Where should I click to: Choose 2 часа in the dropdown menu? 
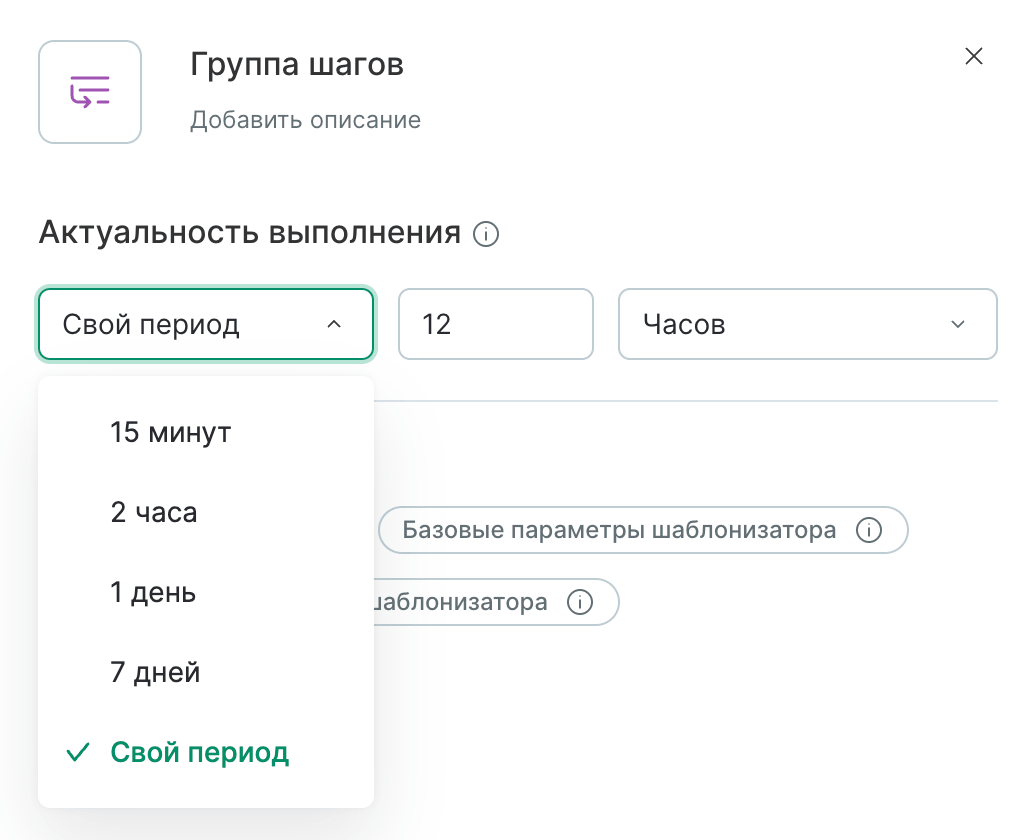point(155,512)
